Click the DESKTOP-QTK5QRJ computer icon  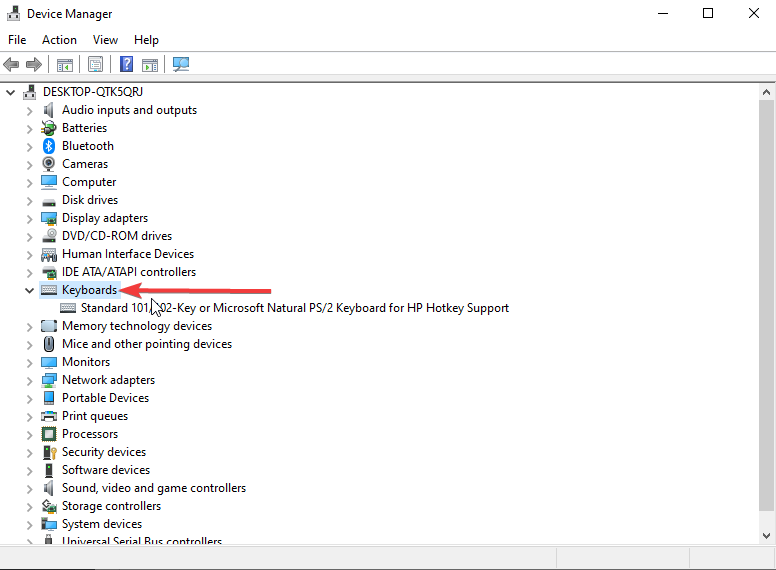point(30,92)
